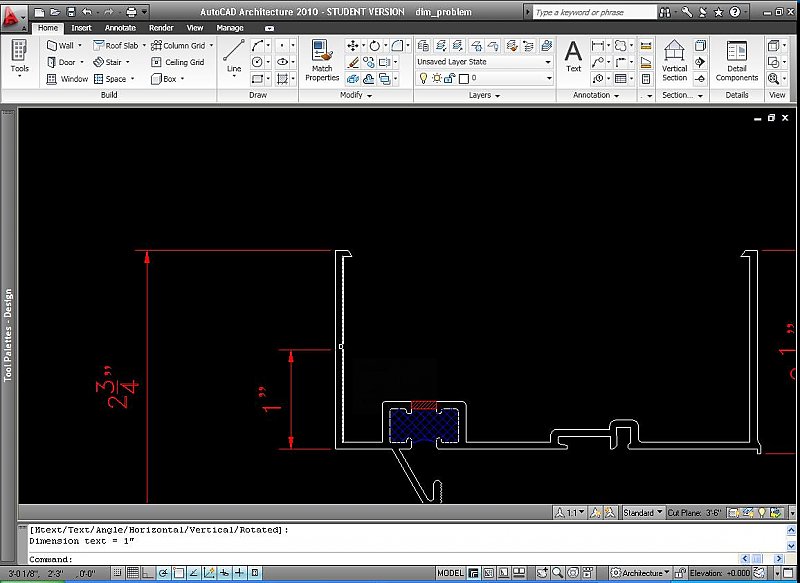Select the Line tool
The width and height of the screenshot is (800, 583).
click(x=233, y=62)
